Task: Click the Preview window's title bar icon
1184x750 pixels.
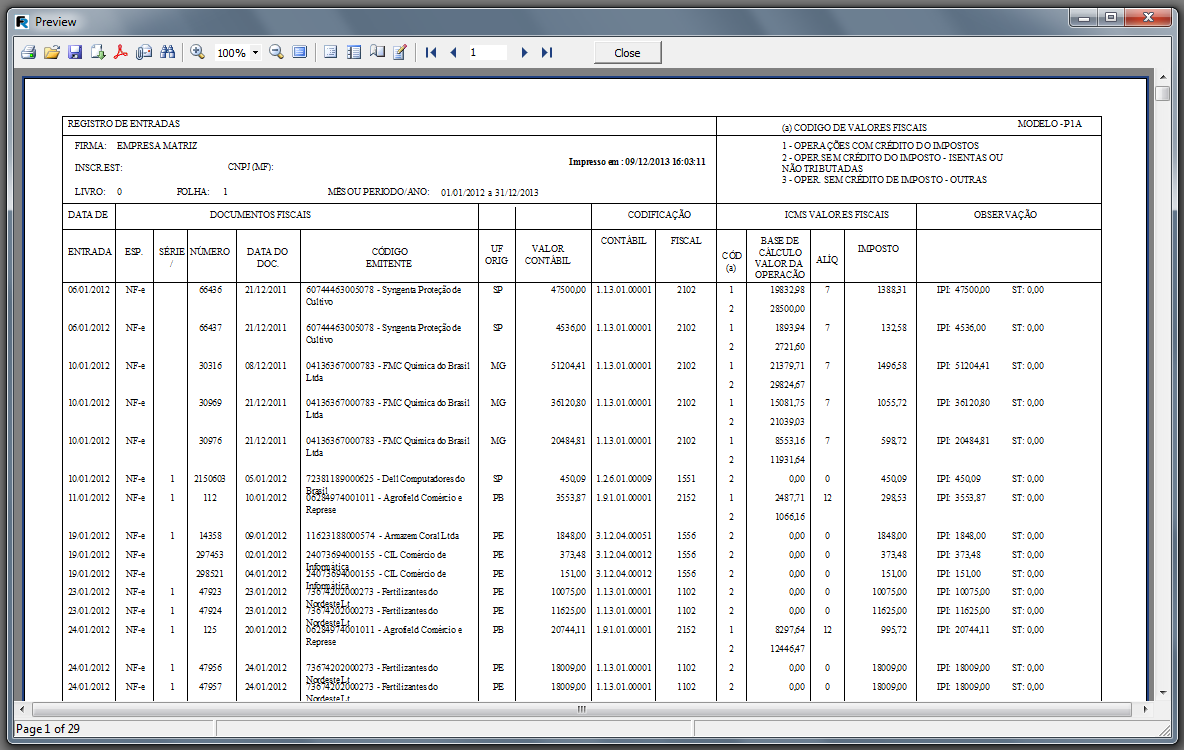Action: (x=23, y=22)
